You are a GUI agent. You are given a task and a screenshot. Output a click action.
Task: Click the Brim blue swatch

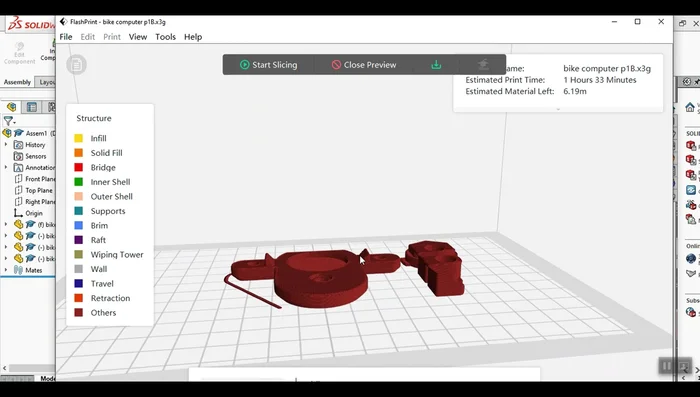(79, 226)
